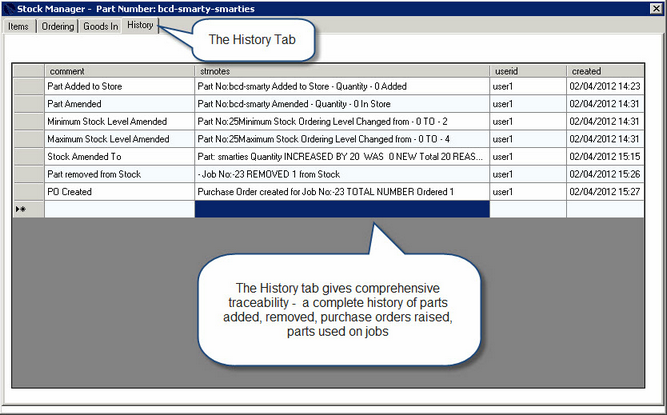Viewport: 667px width, 415px height.
Task: Click created cell in 'Part Amended' row
Action: tap(605, 104)
